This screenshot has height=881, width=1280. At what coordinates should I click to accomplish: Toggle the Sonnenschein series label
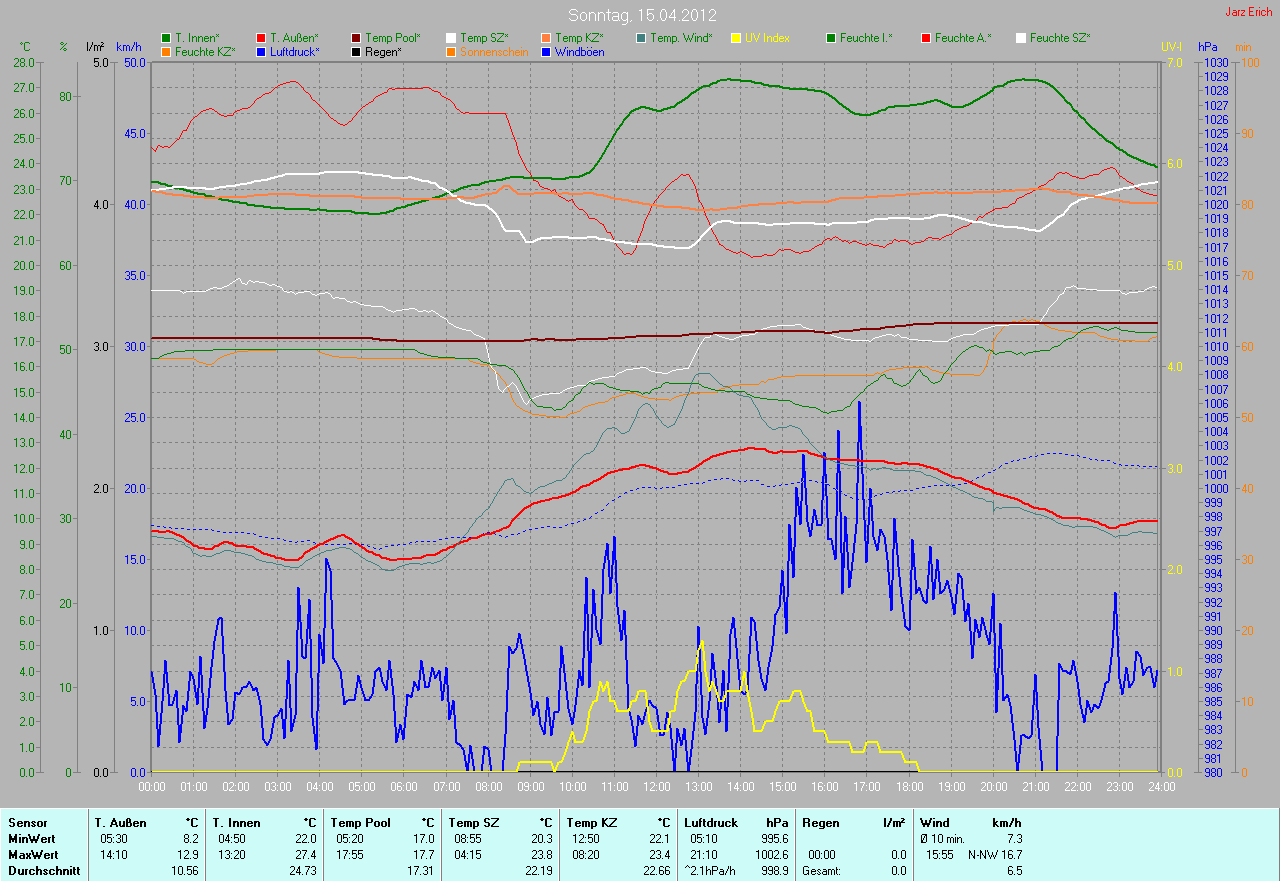tap(494, 52)
